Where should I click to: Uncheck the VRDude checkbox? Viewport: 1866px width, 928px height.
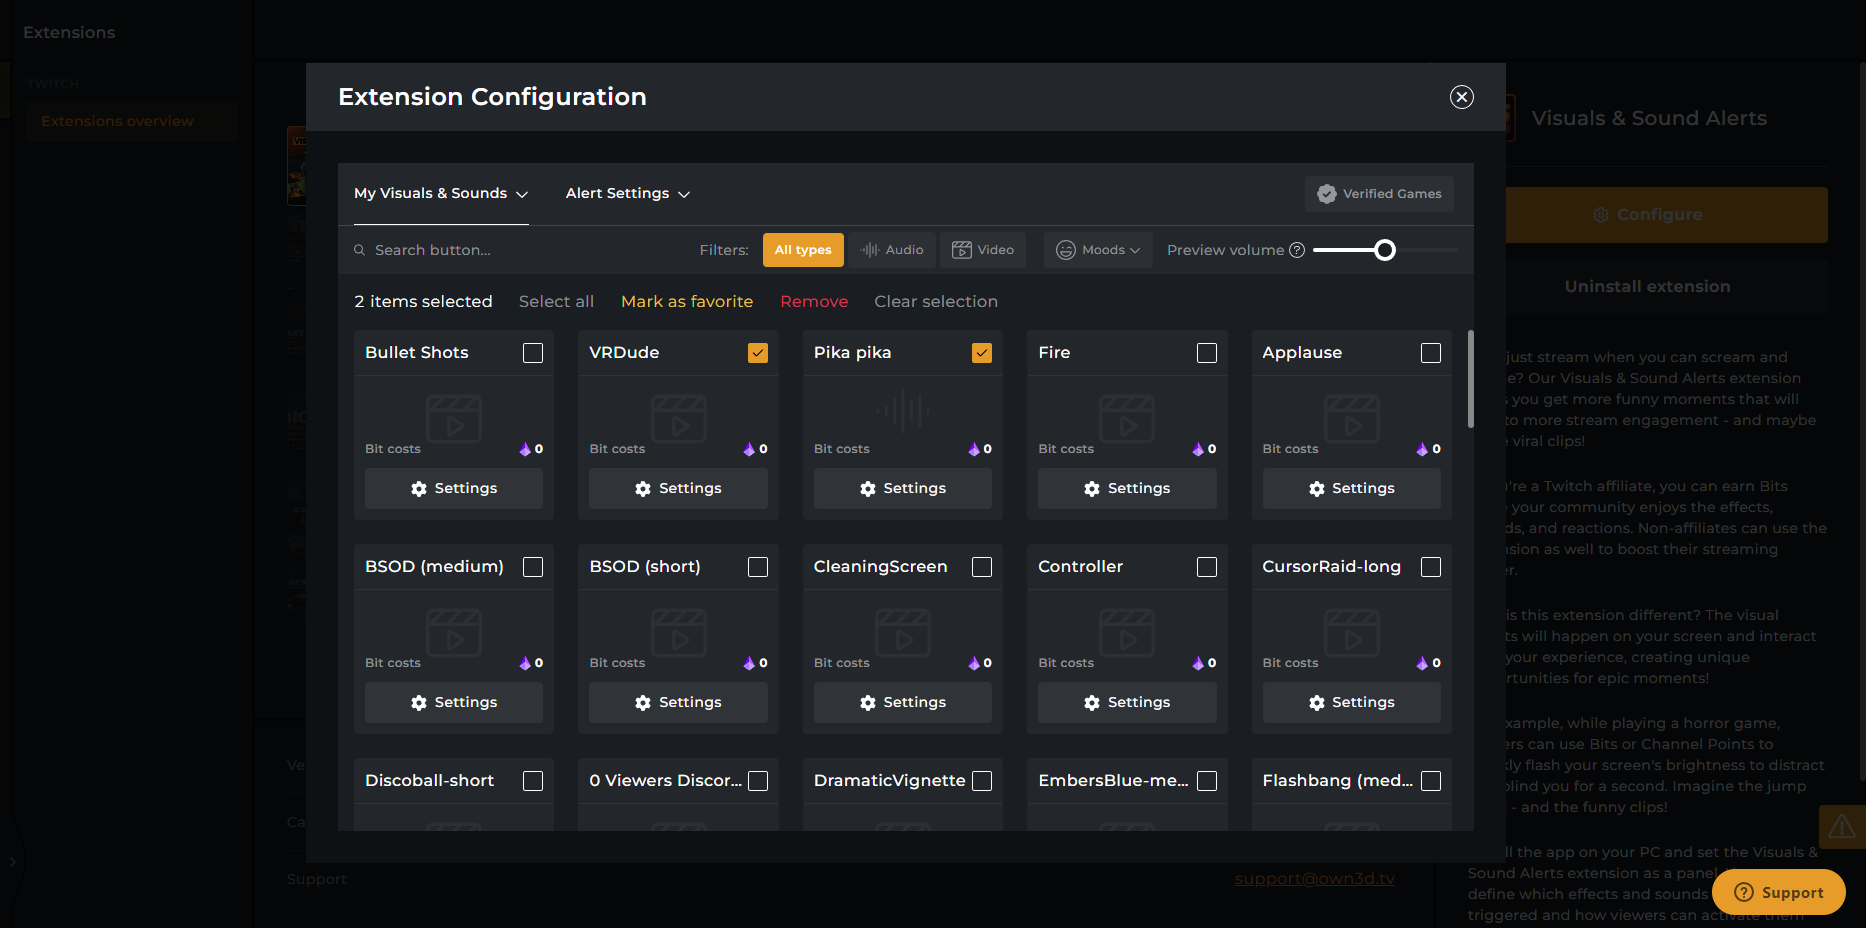pos(758,353)
